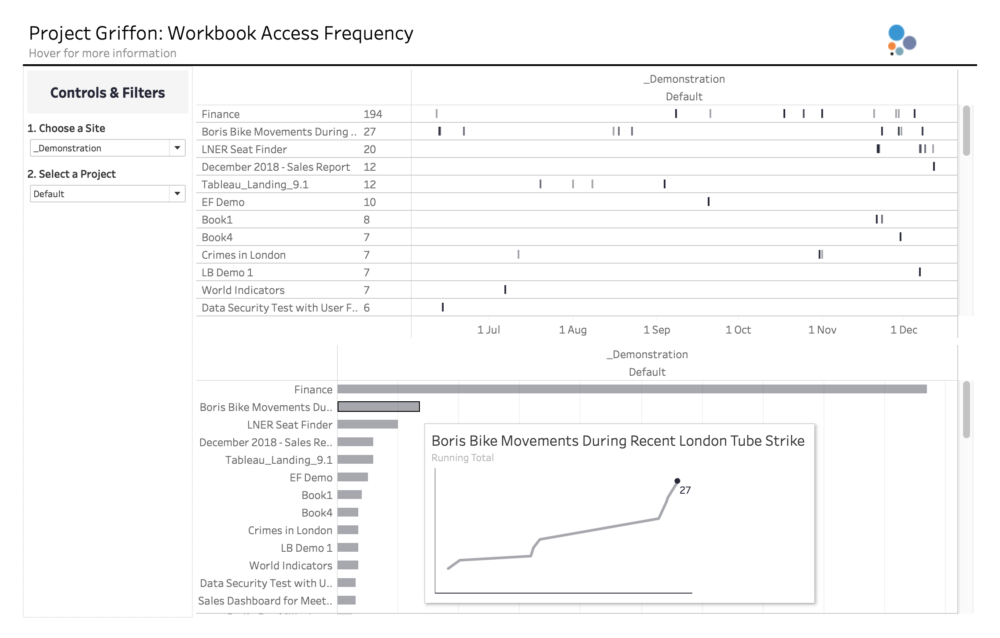Click the Finance row label in timeline table
This screenshot has height=638, width=1000.
(221, 114)
